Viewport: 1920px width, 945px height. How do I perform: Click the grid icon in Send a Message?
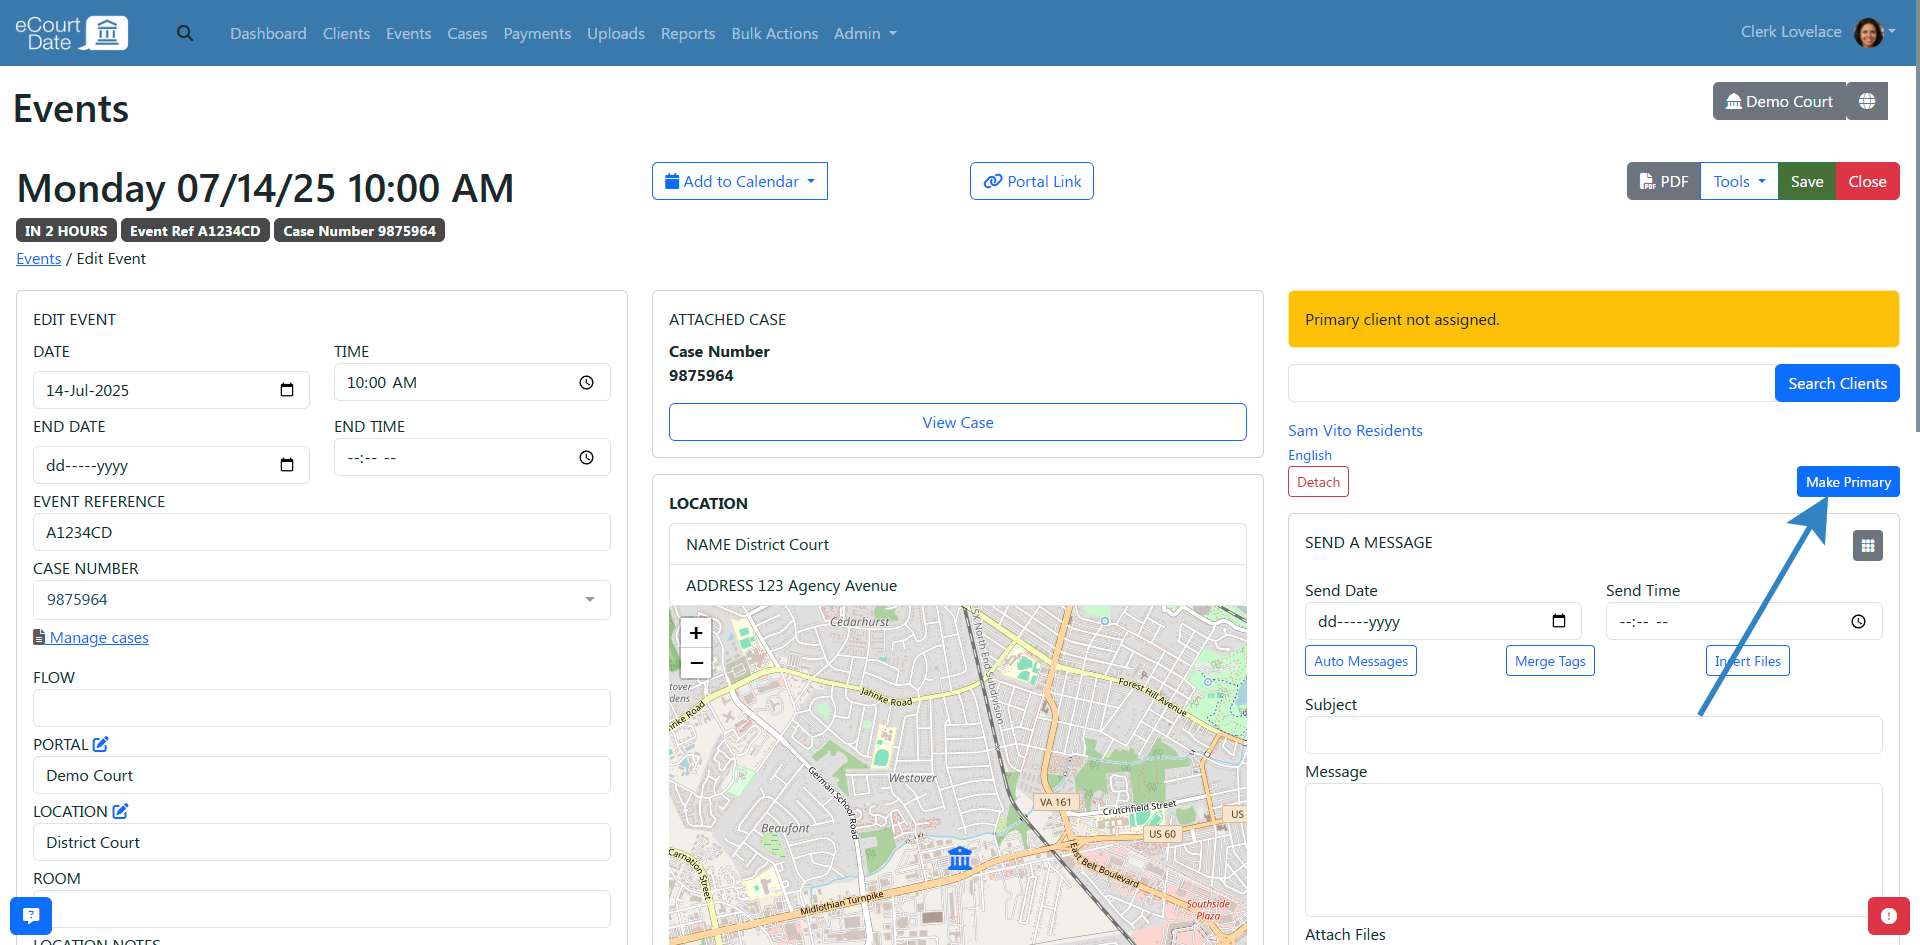(x=1867, y=545)
